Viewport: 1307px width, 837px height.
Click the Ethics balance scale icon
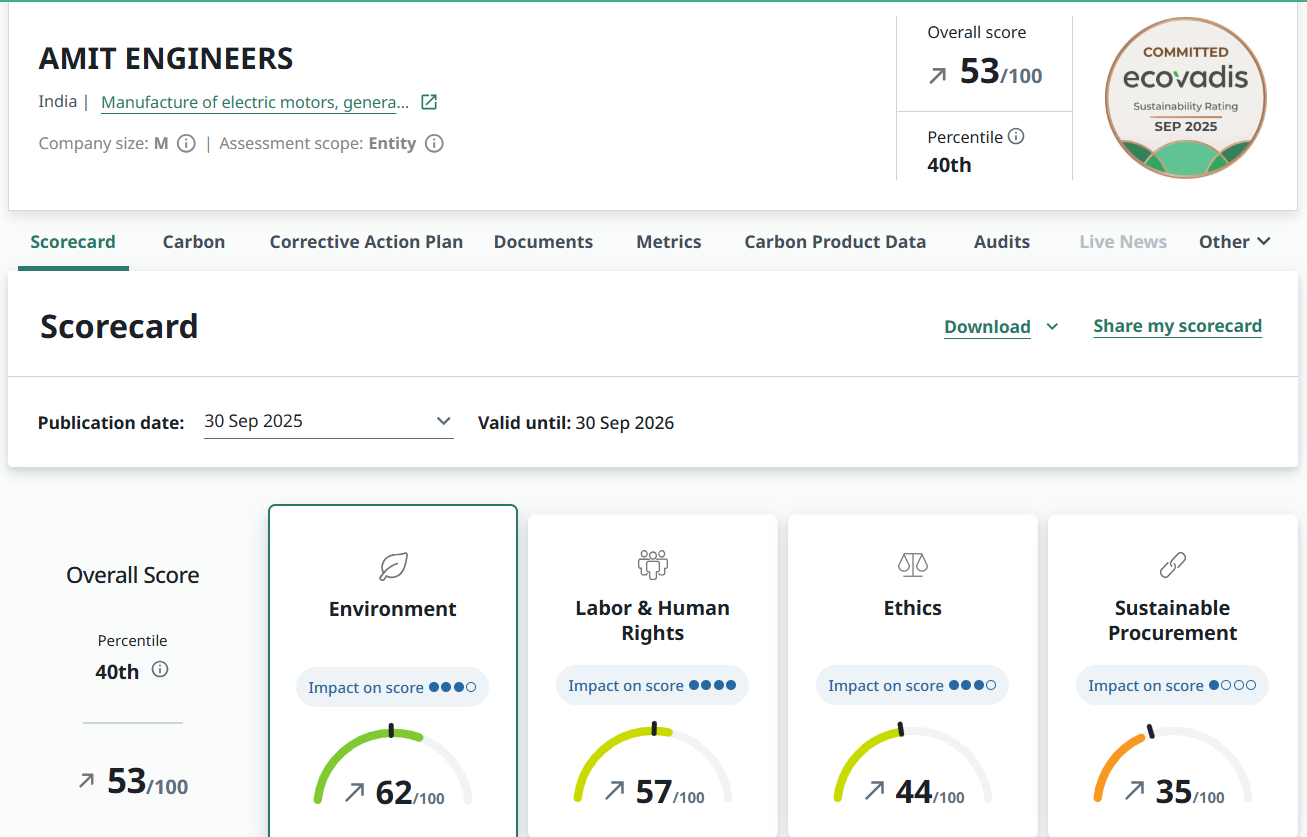click(912, 565)
